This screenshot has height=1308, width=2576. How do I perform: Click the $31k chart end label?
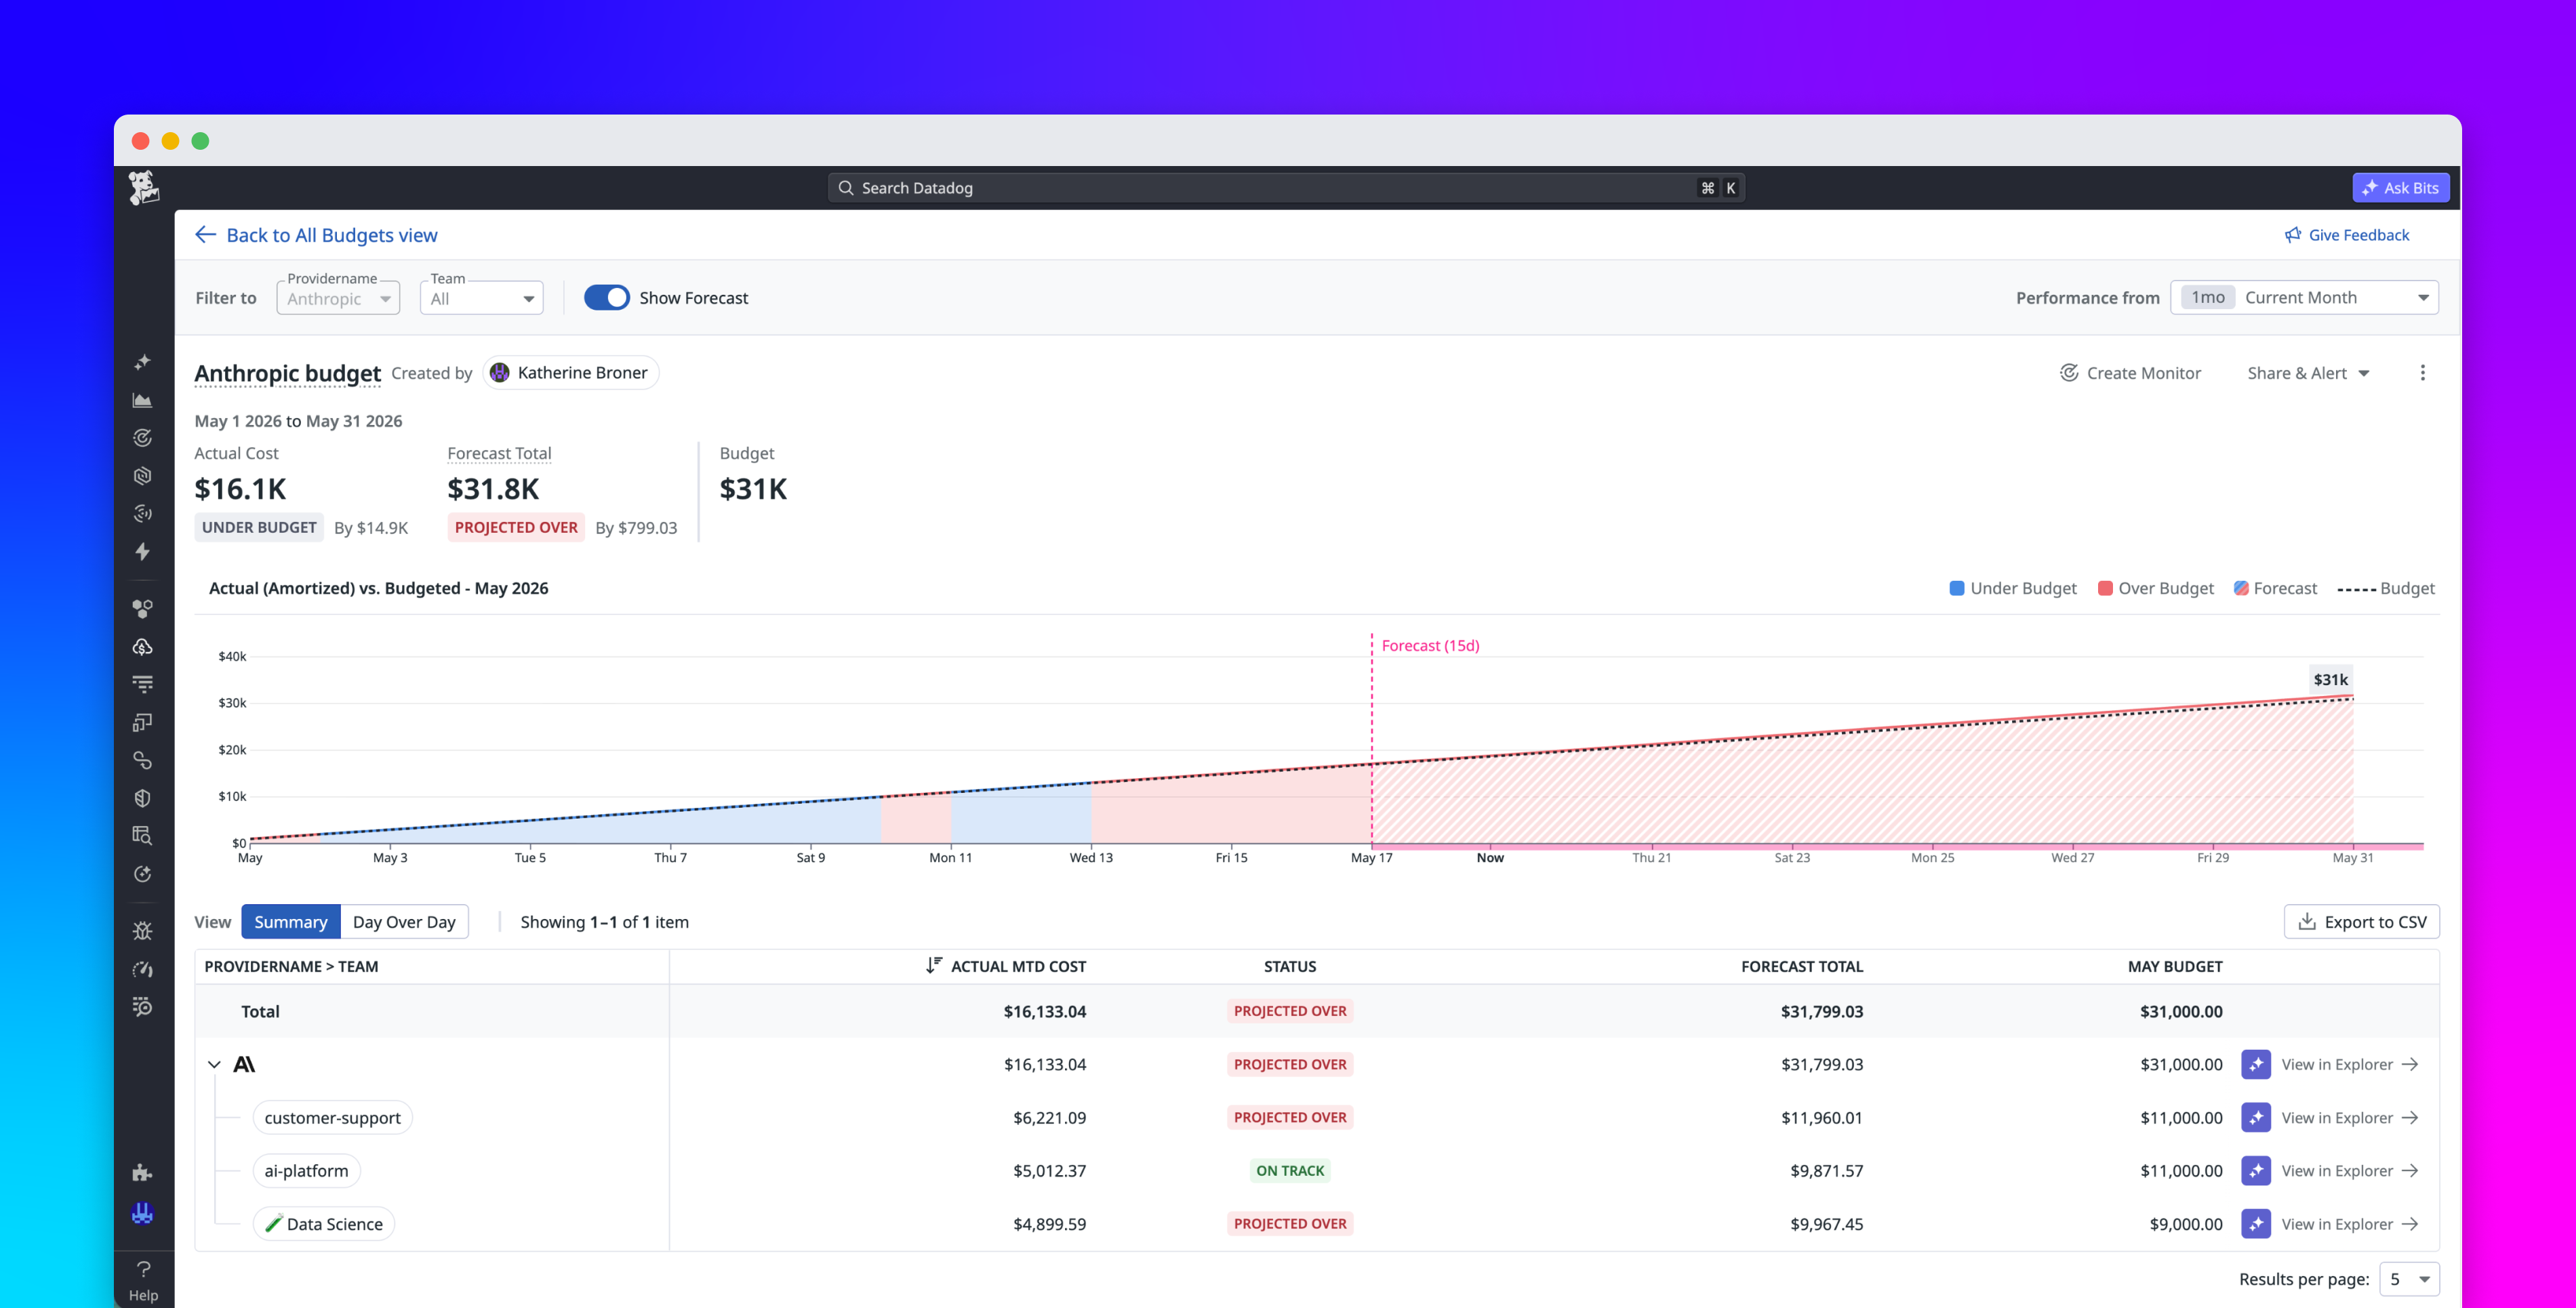tap(2330, 679)
